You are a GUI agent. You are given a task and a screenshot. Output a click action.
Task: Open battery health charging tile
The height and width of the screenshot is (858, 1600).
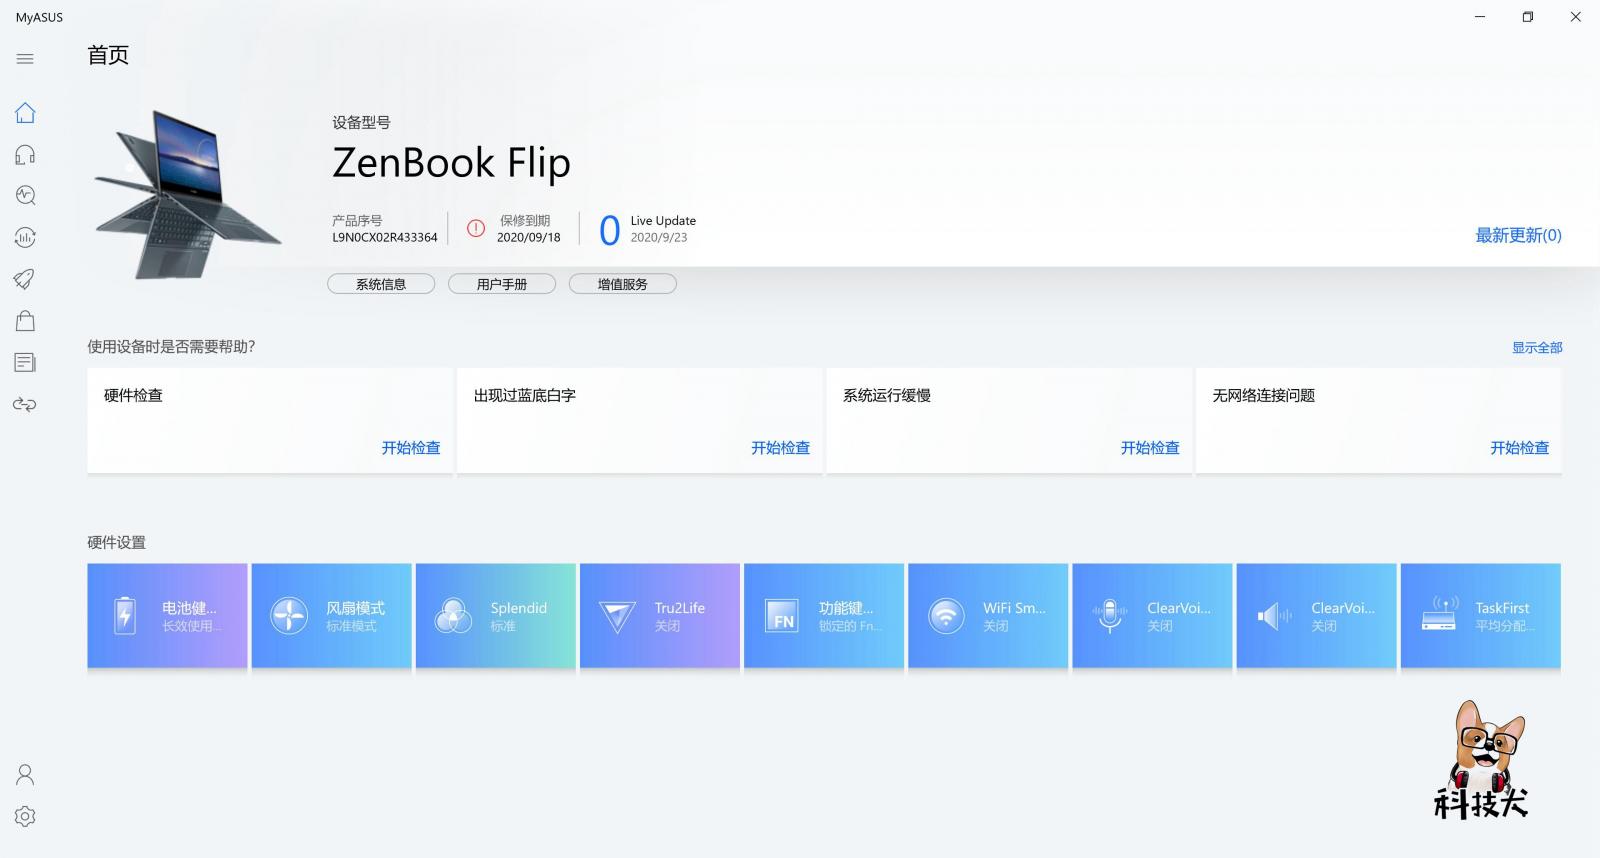pyautogui.click(x=167, y=616)
